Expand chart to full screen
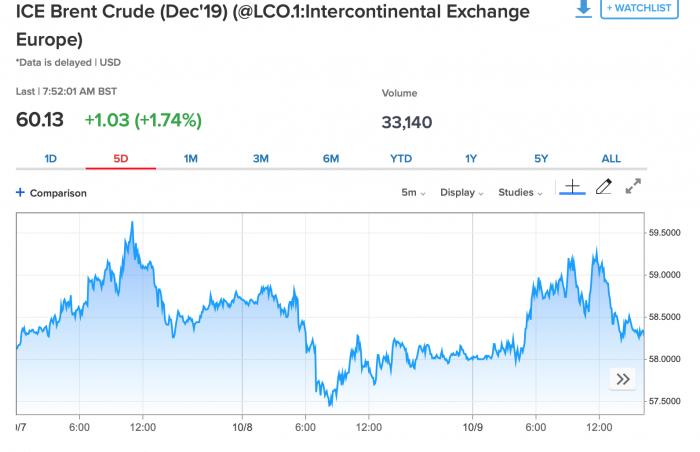This screenshot has height=452, width=700. (x=633, y=187)
